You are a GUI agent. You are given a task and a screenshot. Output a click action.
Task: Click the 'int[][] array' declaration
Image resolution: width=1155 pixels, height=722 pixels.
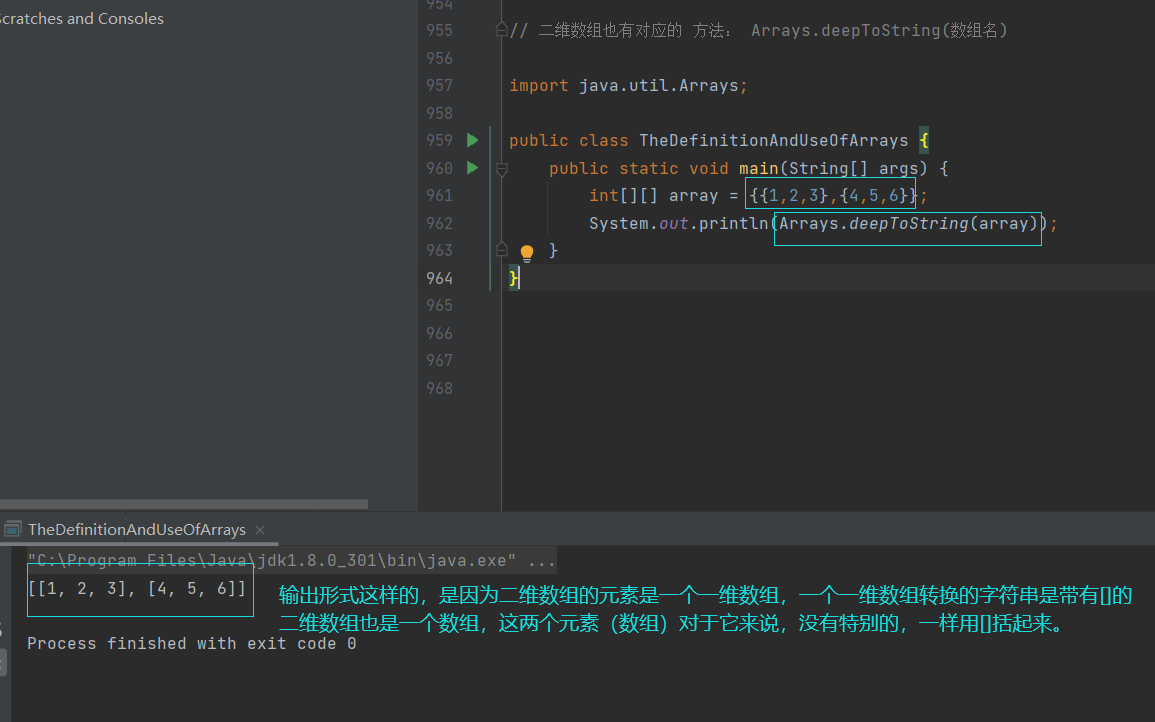653,195
